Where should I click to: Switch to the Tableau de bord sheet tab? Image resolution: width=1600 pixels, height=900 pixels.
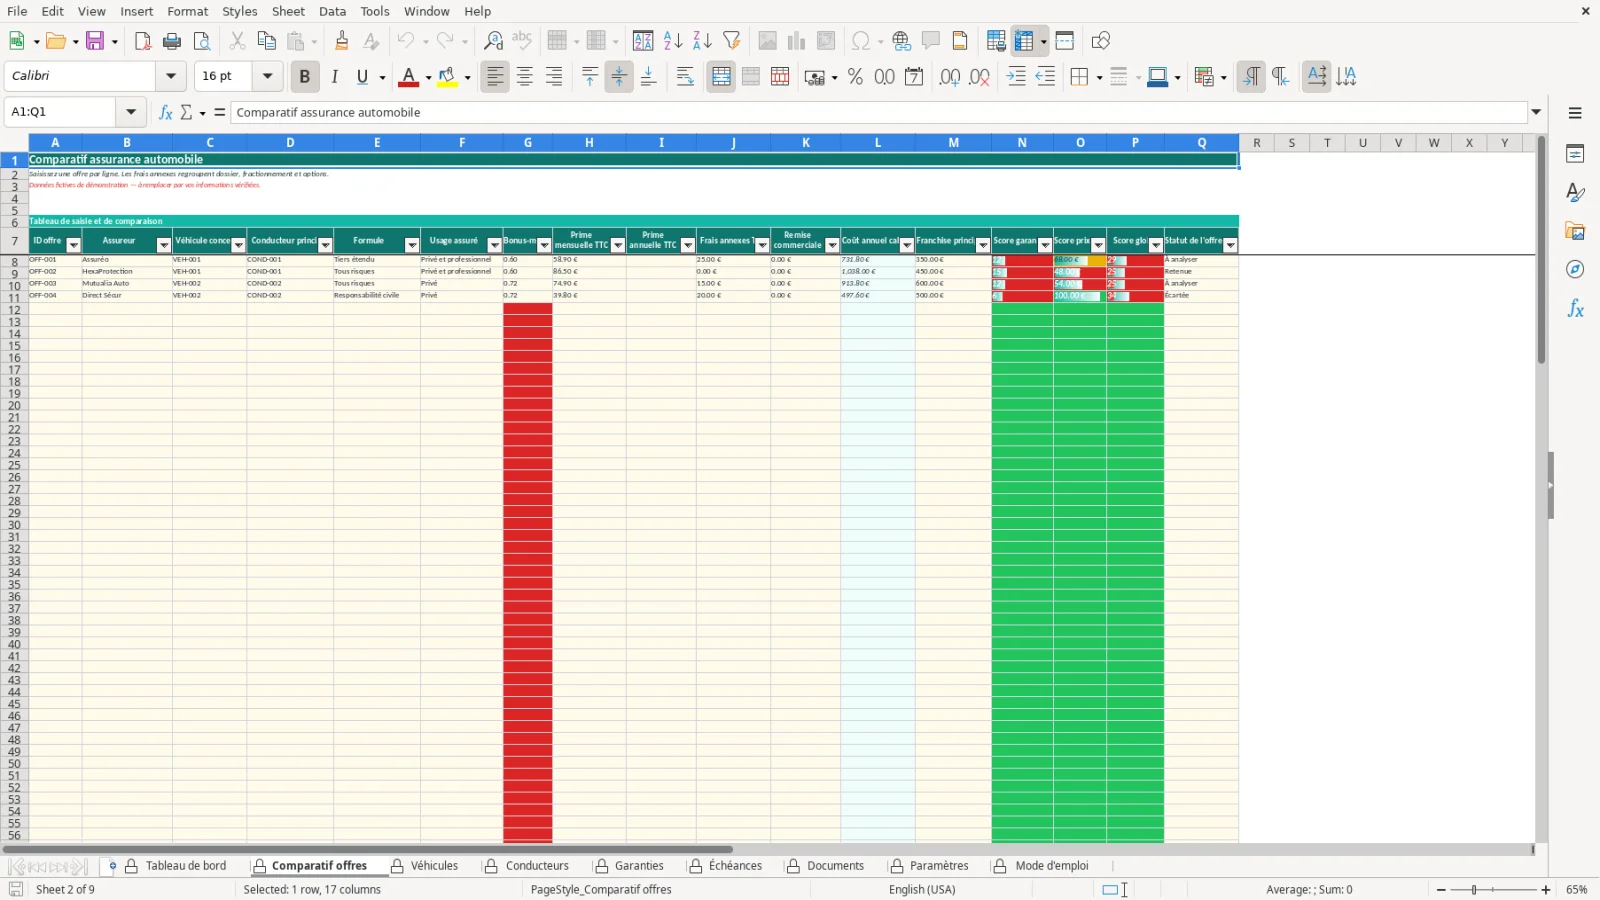click(x=186, y=866)
